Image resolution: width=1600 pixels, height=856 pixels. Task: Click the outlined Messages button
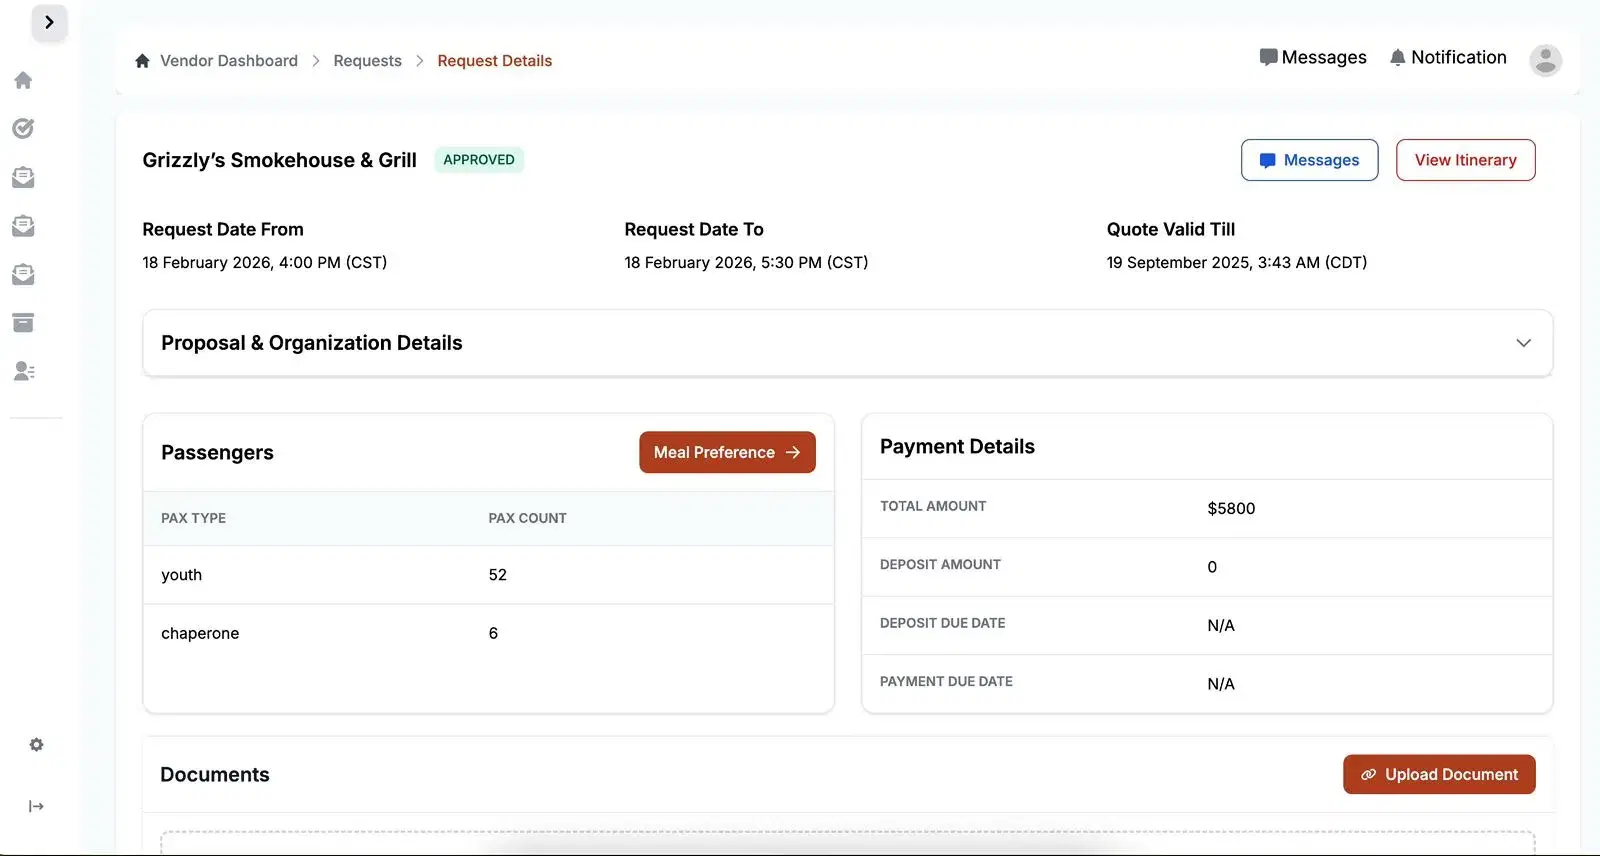1309,160
